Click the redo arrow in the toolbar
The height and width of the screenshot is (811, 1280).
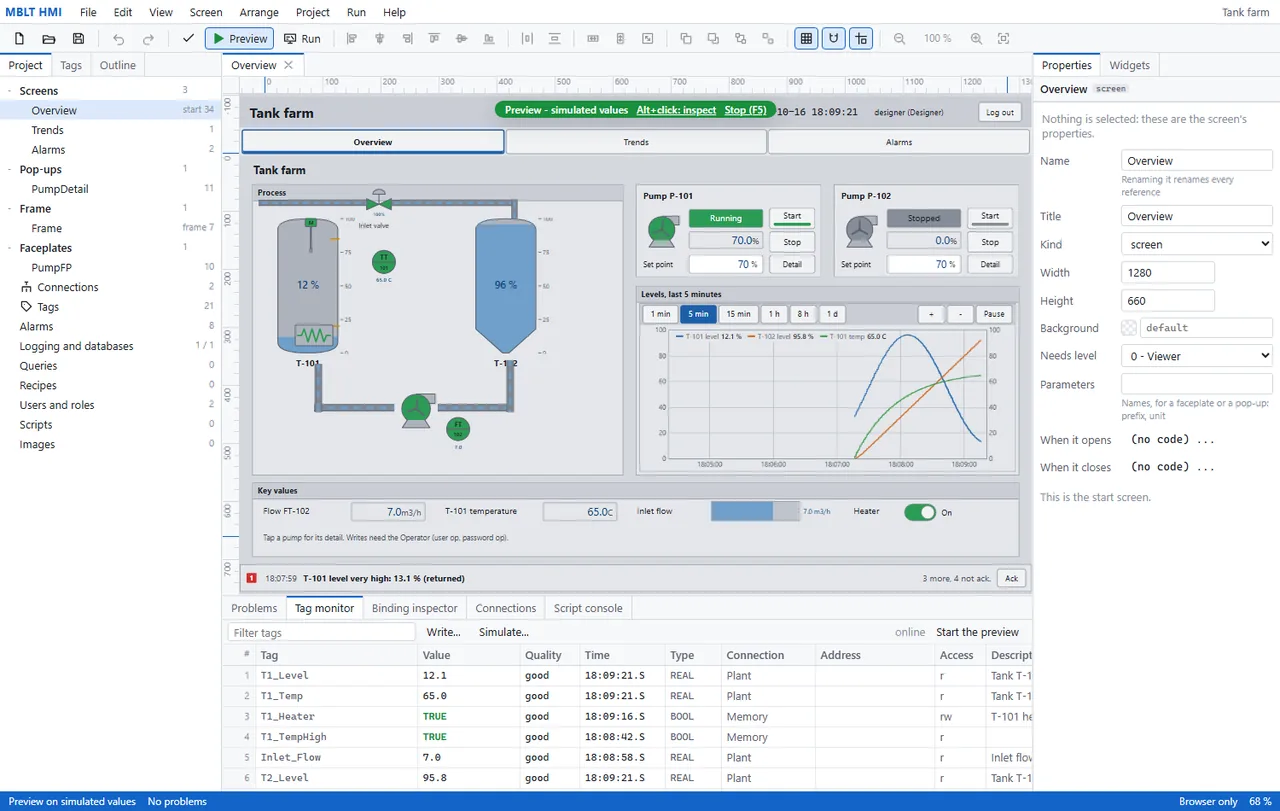148,39
